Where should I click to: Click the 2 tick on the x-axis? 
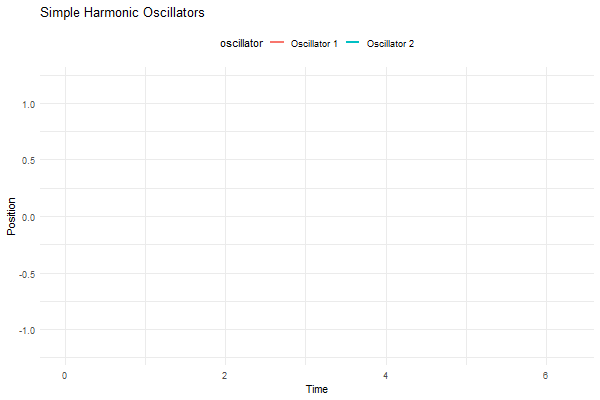click(x=225, y=375)
